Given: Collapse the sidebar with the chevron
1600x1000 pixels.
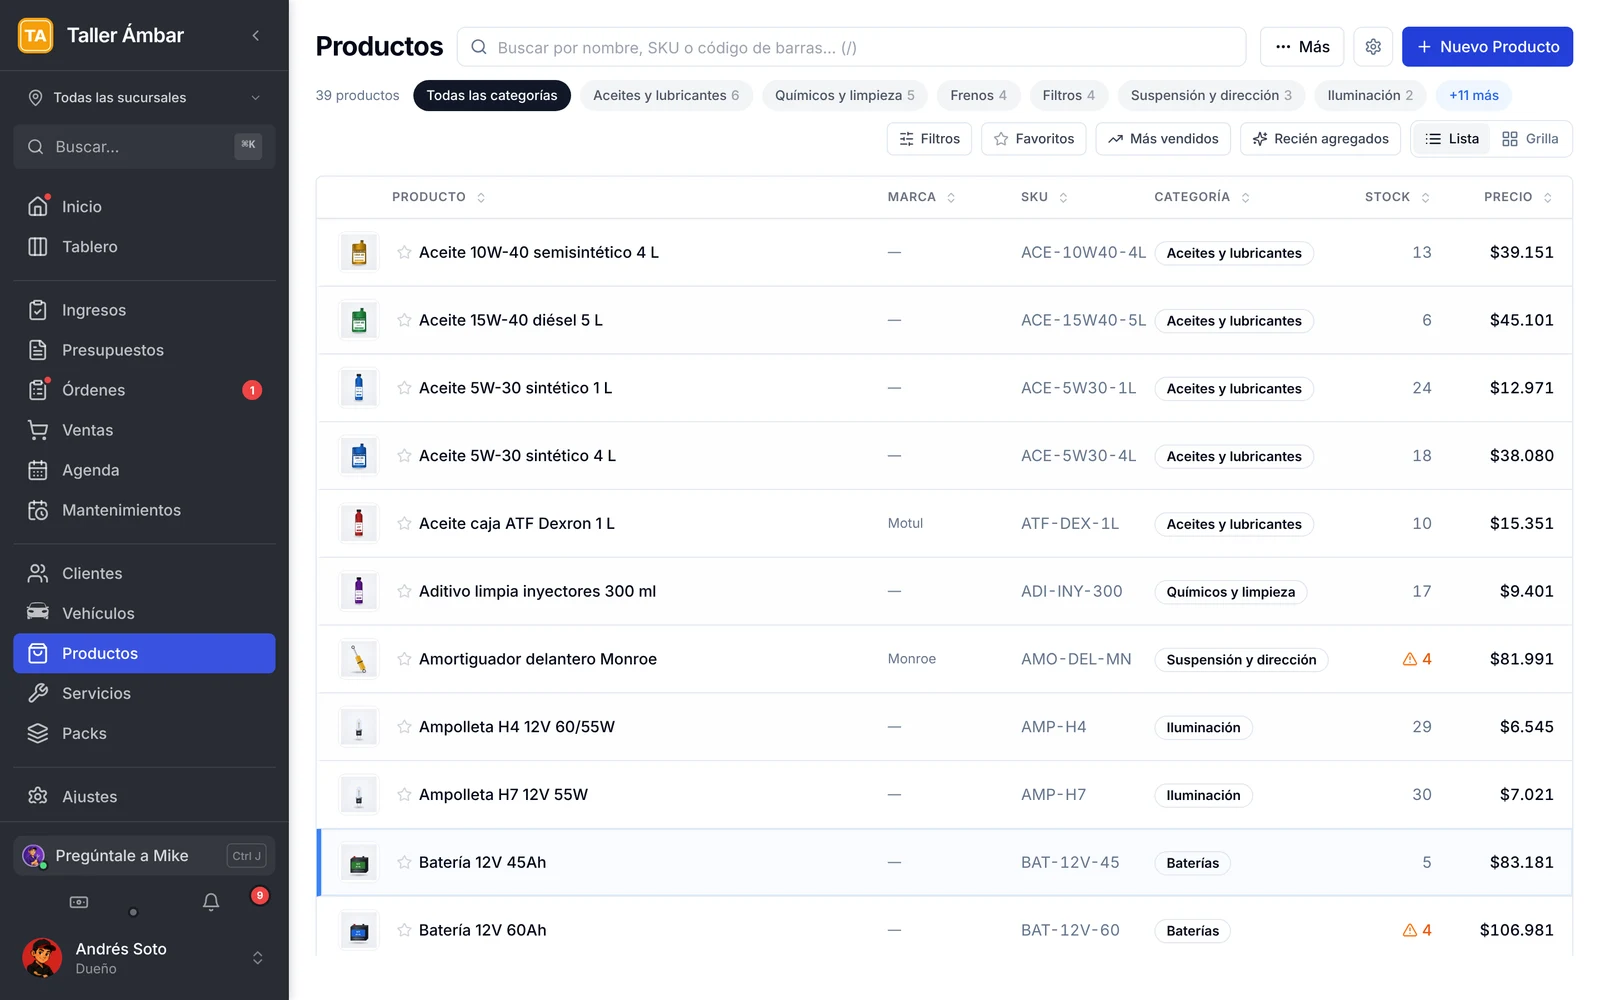Looking at the screenshot, I should [256, 36].
